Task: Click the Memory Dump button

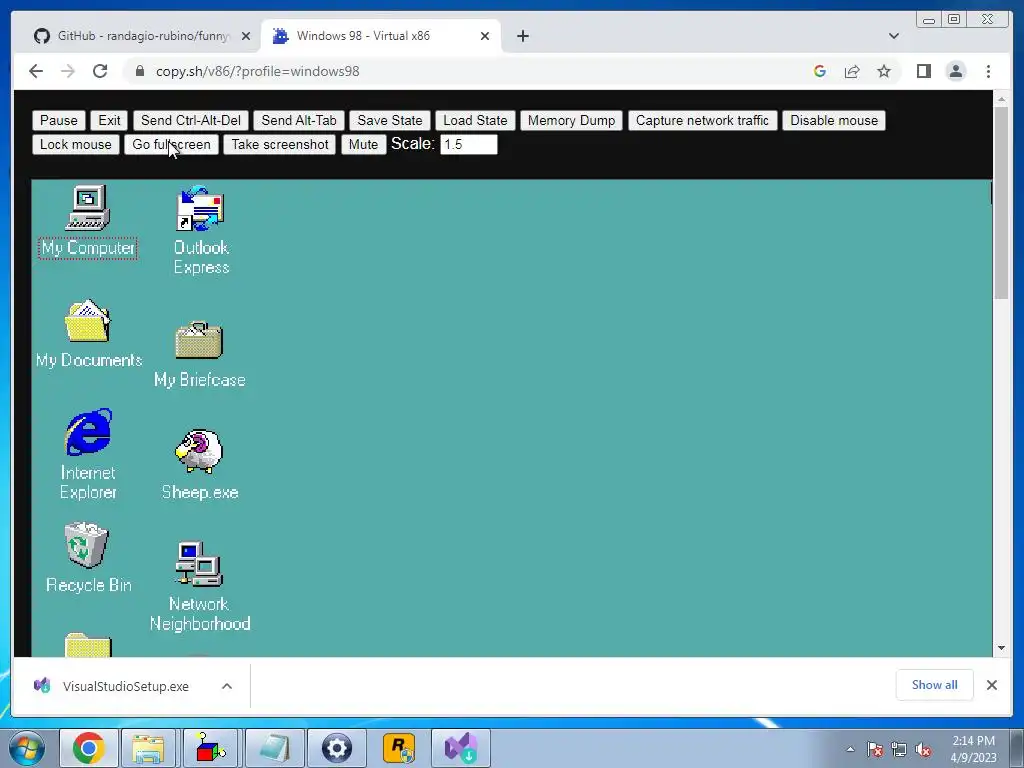Action: tap(571, 120)
